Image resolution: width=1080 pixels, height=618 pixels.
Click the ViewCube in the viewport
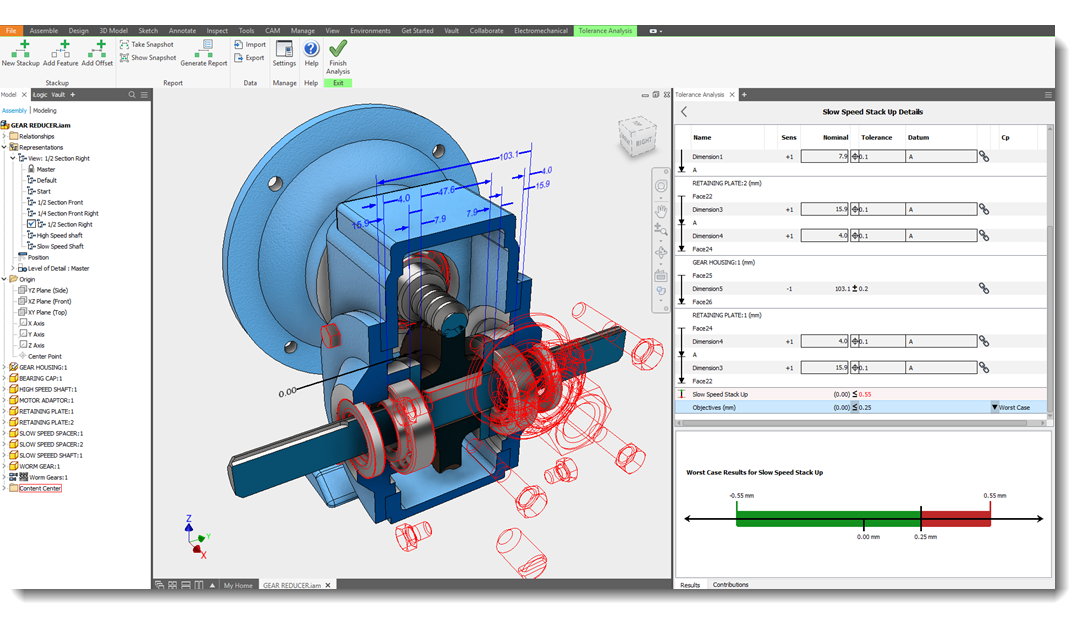pyautogui.click(x=636, y=136)
